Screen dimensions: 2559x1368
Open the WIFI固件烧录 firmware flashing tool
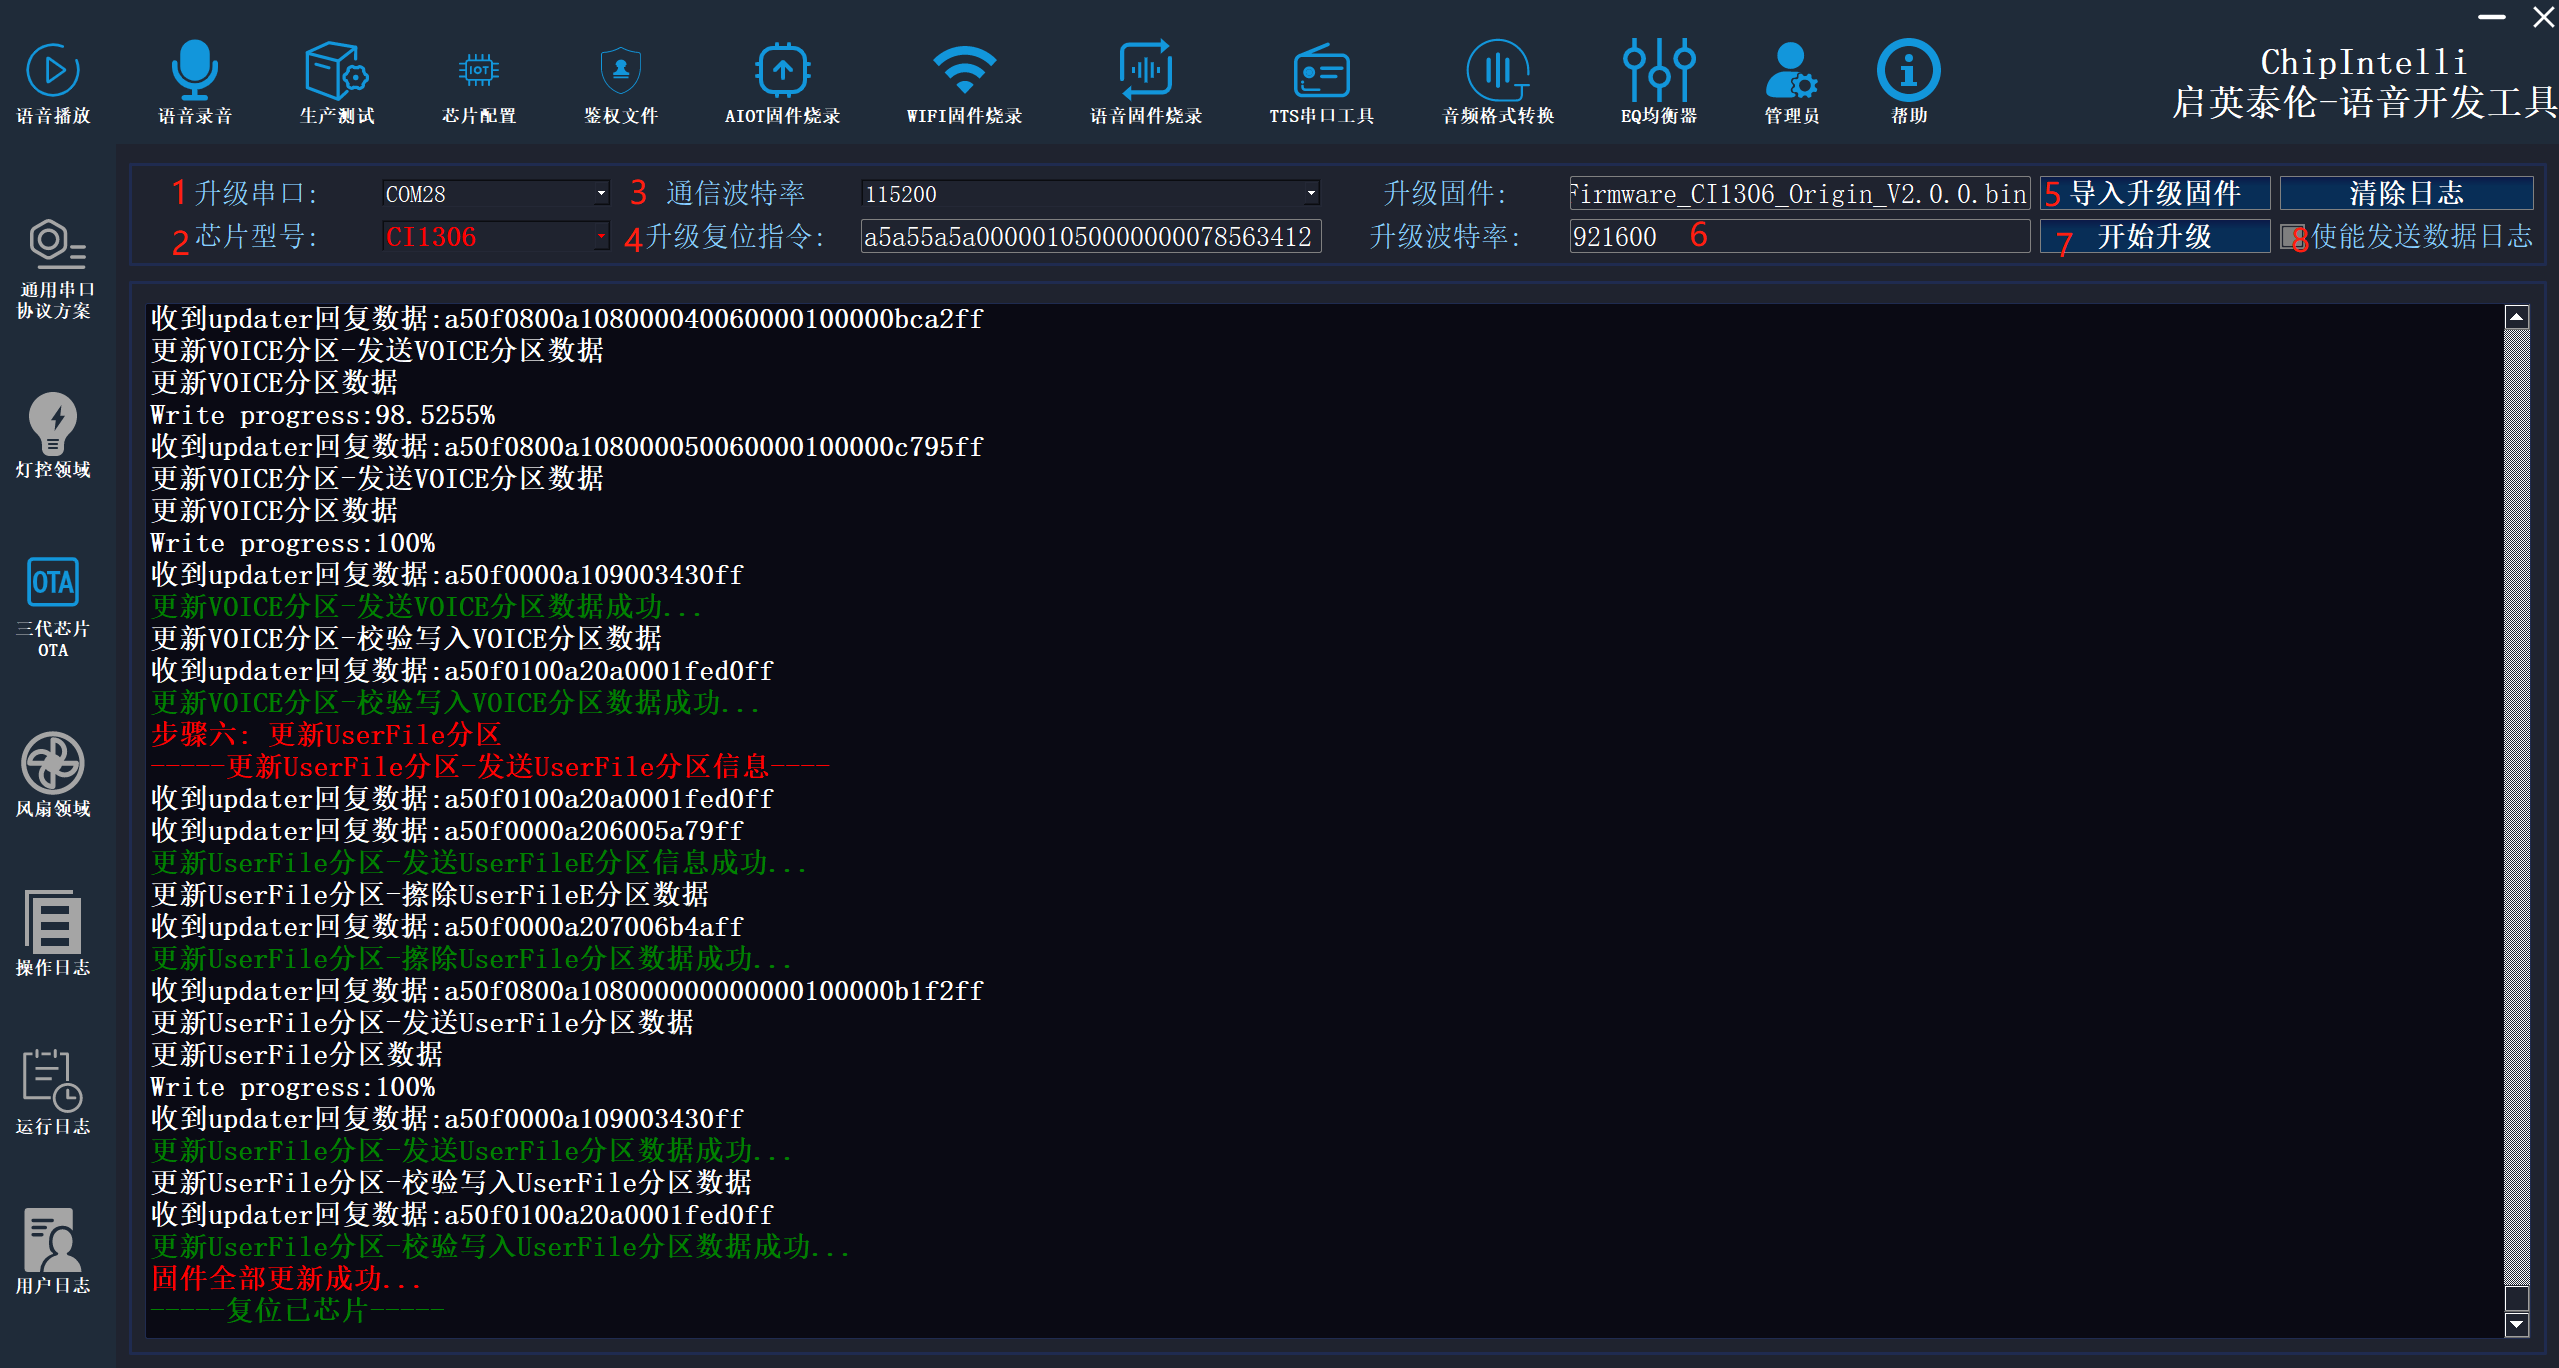coord(964,82)
